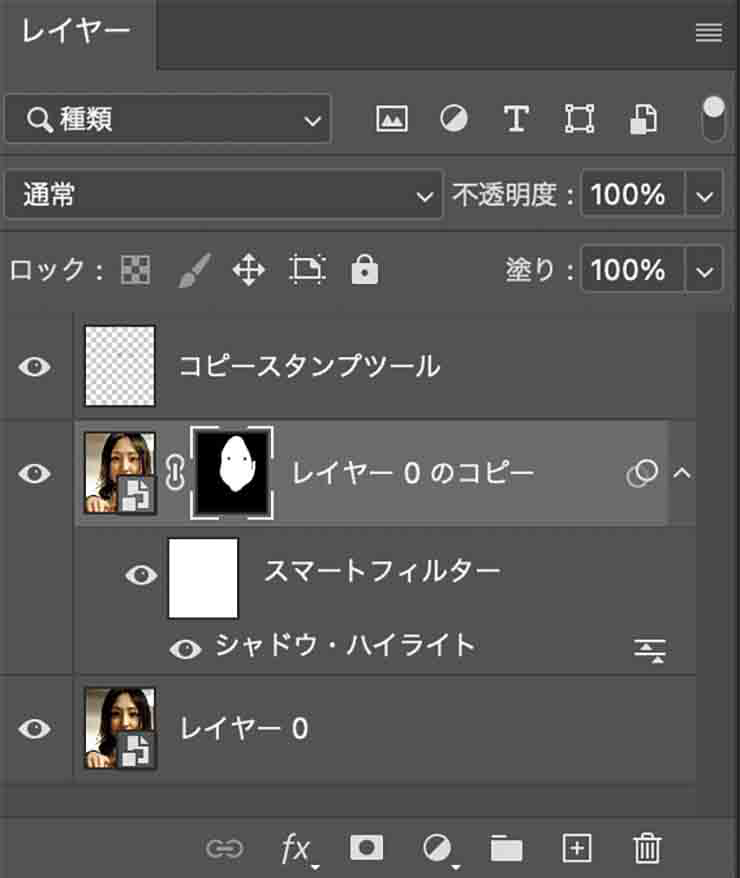Hide the コピースタンプツール layer
This screenshot has height=878, width=740.
tap(35, 367)
